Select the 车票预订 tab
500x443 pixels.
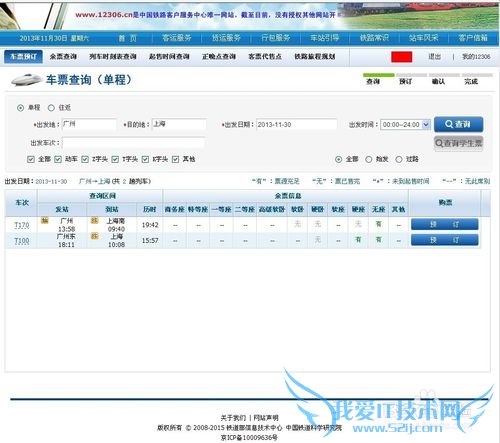[23, 57]
